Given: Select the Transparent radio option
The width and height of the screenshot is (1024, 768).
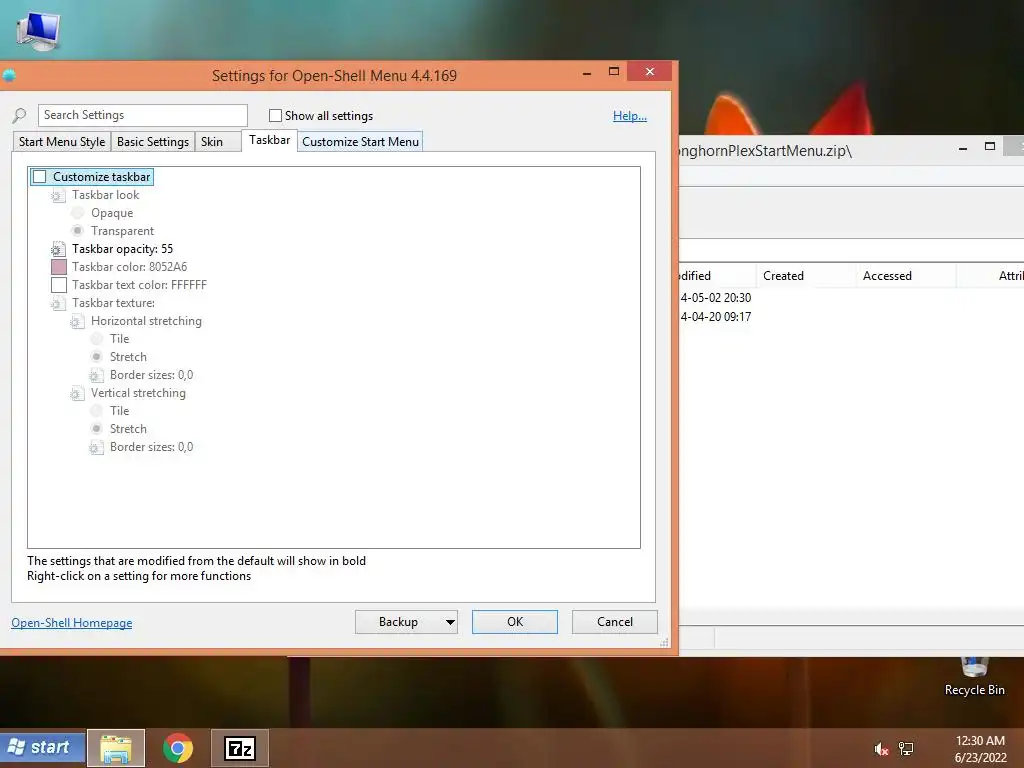Looking at the screenshot, I should [x=78, y=231].
